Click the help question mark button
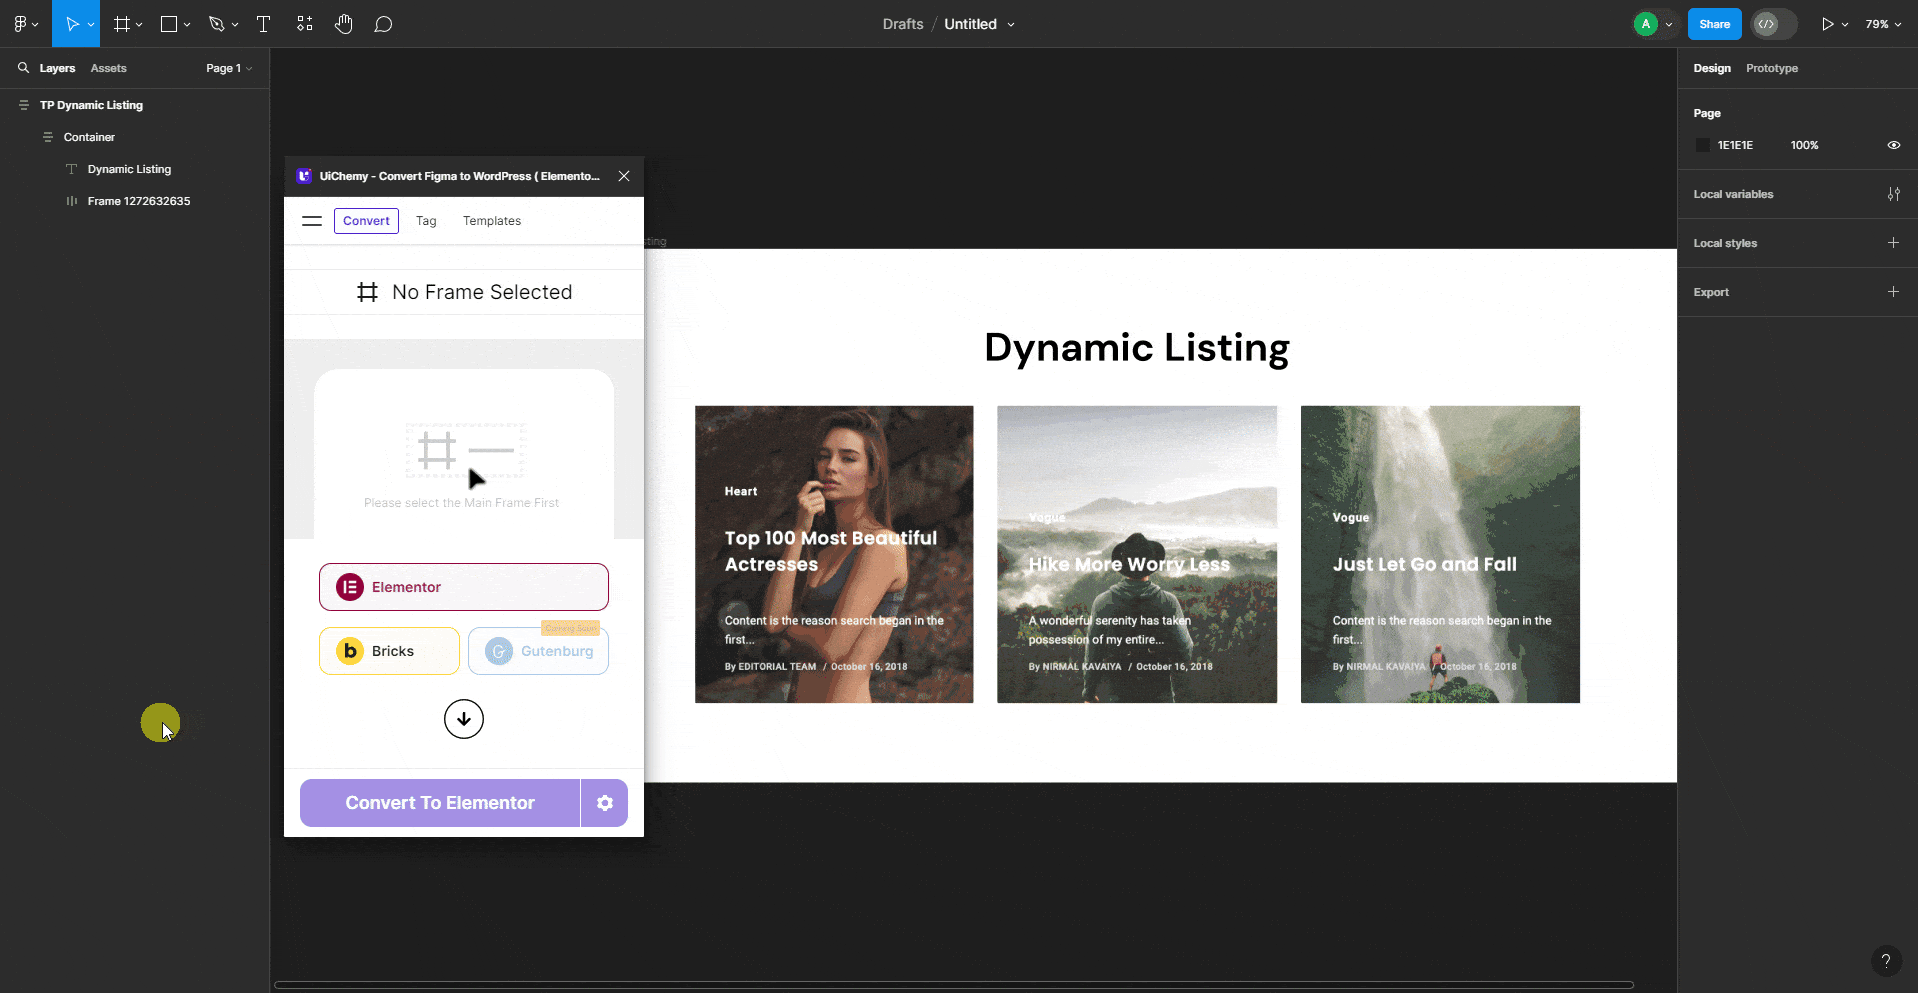Viewport: 1918px width, 993px height. pos(1886,960)
